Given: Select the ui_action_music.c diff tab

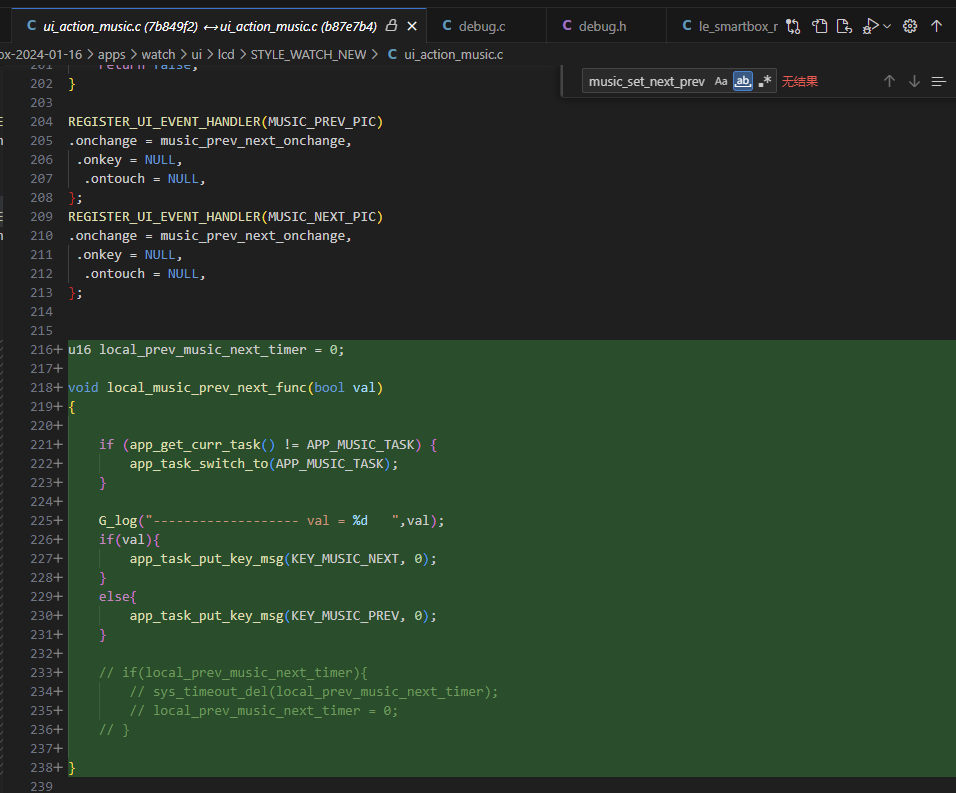Looking at the screenshot, I should tap(210, 26).
